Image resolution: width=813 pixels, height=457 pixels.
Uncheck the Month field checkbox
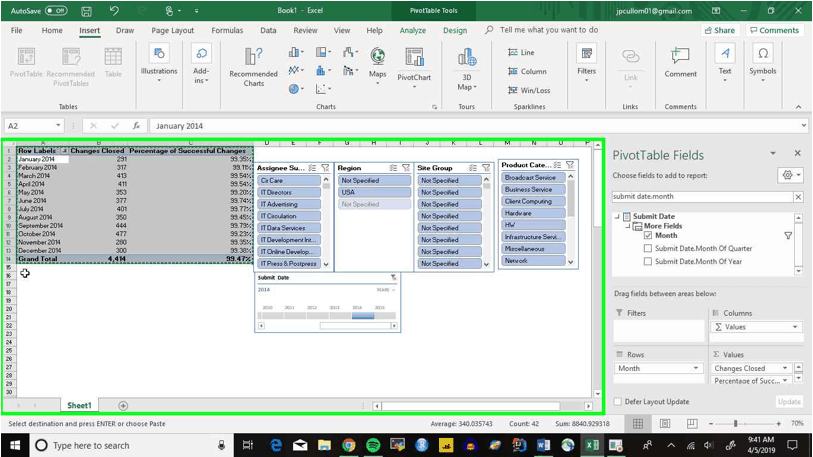[x=648, y=236]
